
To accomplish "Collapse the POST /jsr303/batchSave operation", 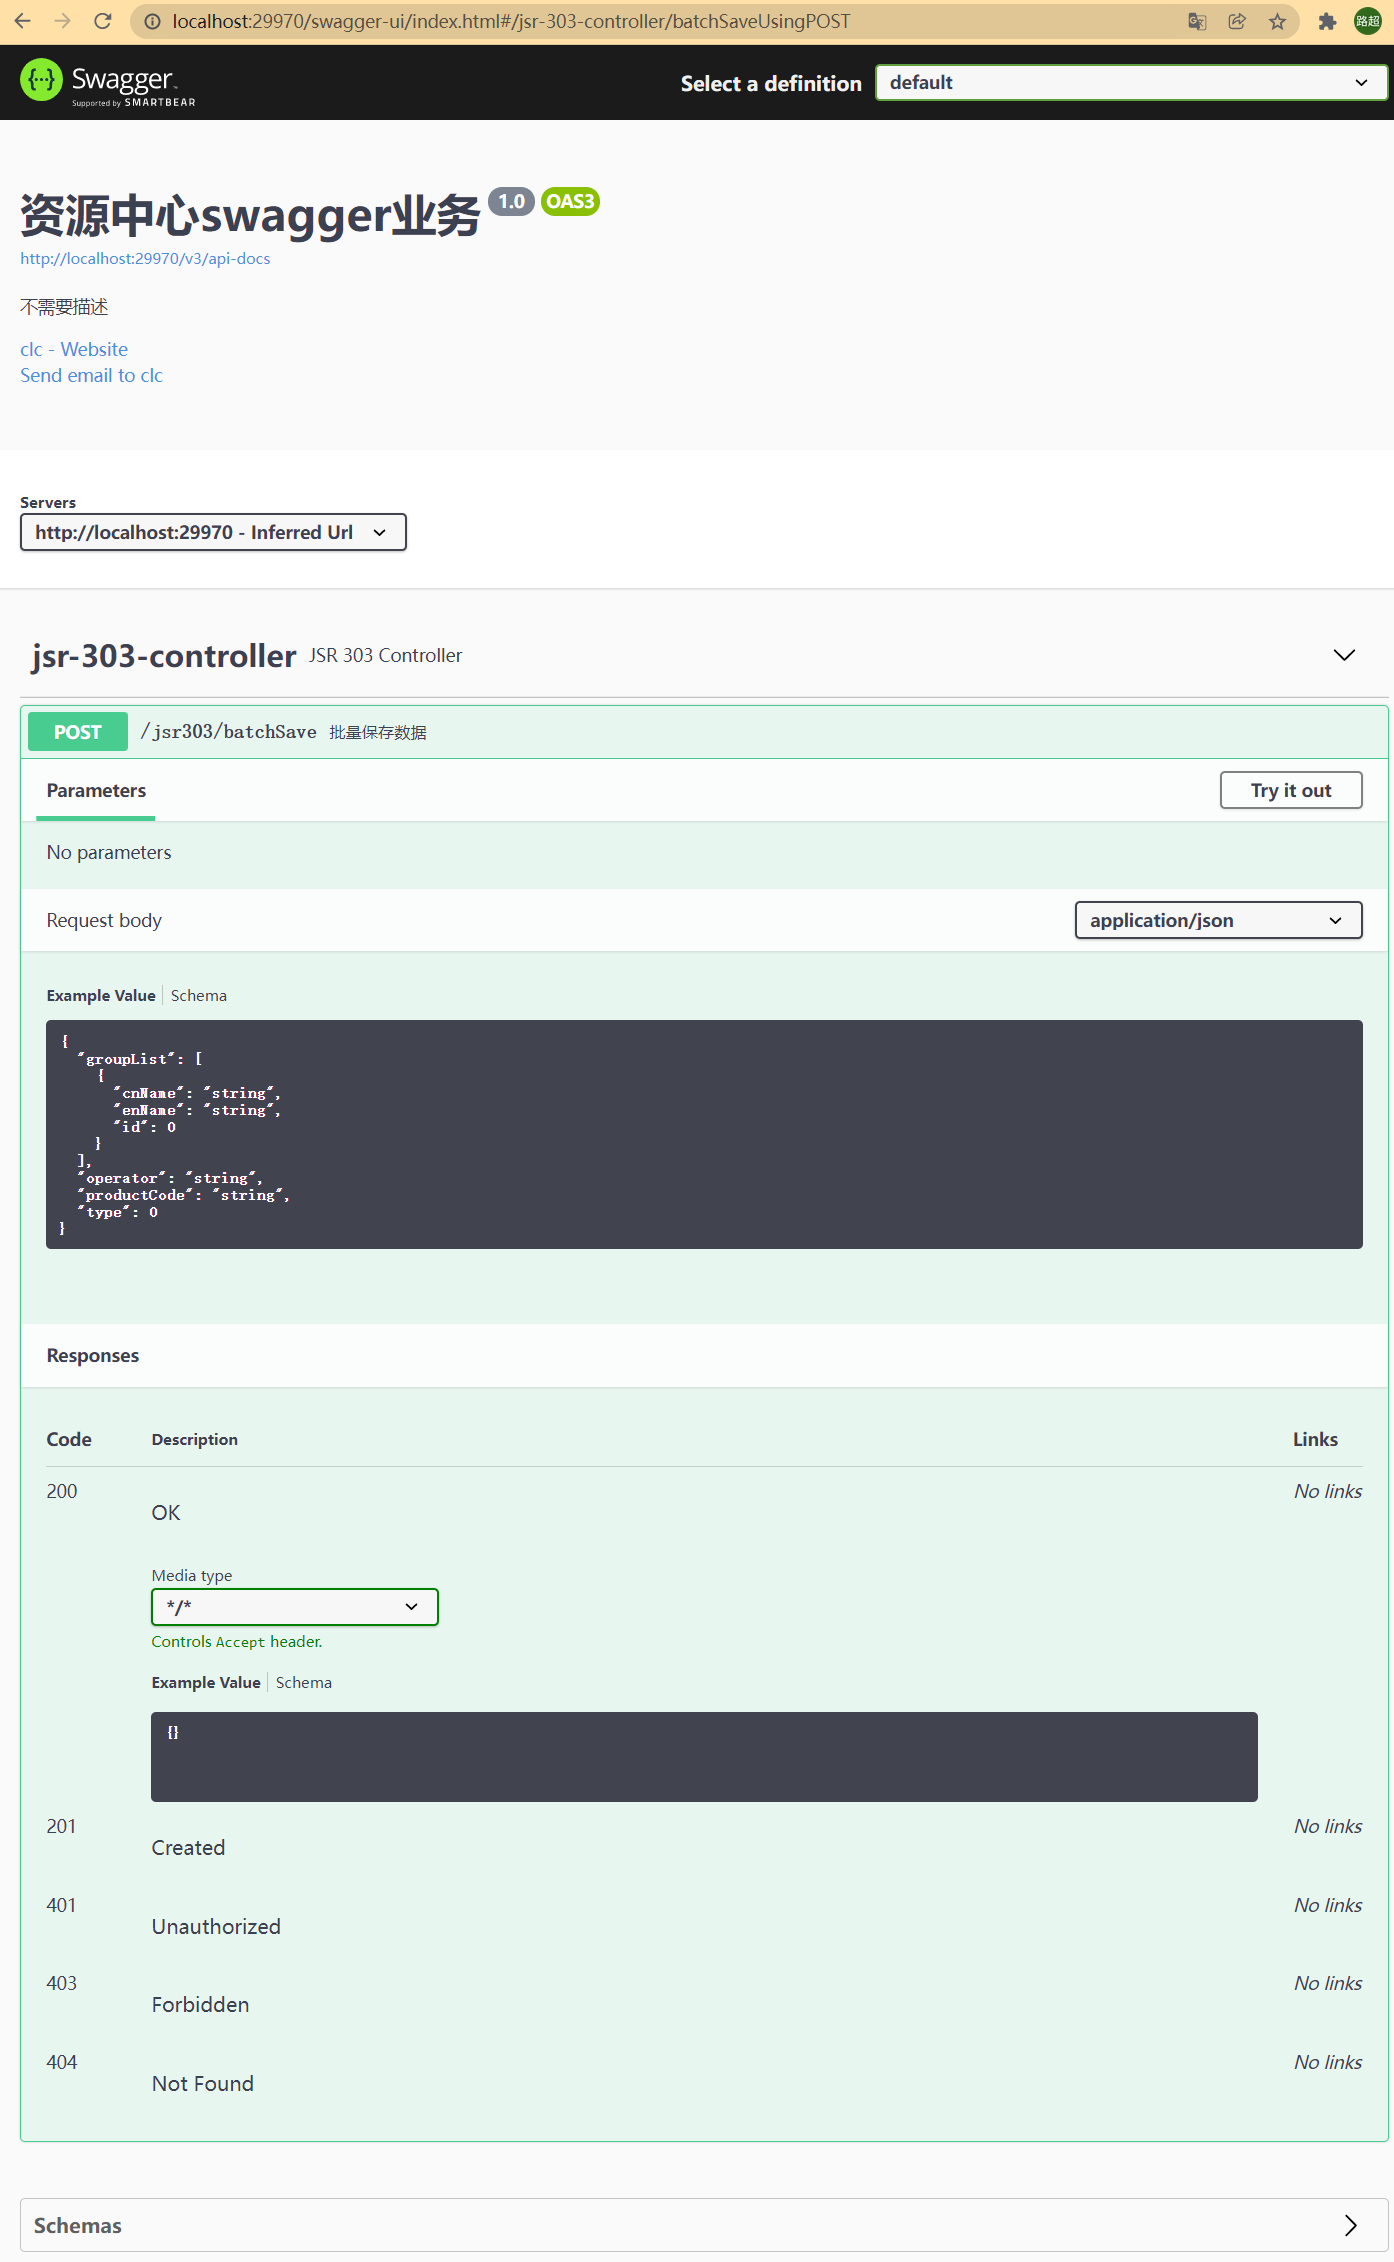I will coord(704,732).
